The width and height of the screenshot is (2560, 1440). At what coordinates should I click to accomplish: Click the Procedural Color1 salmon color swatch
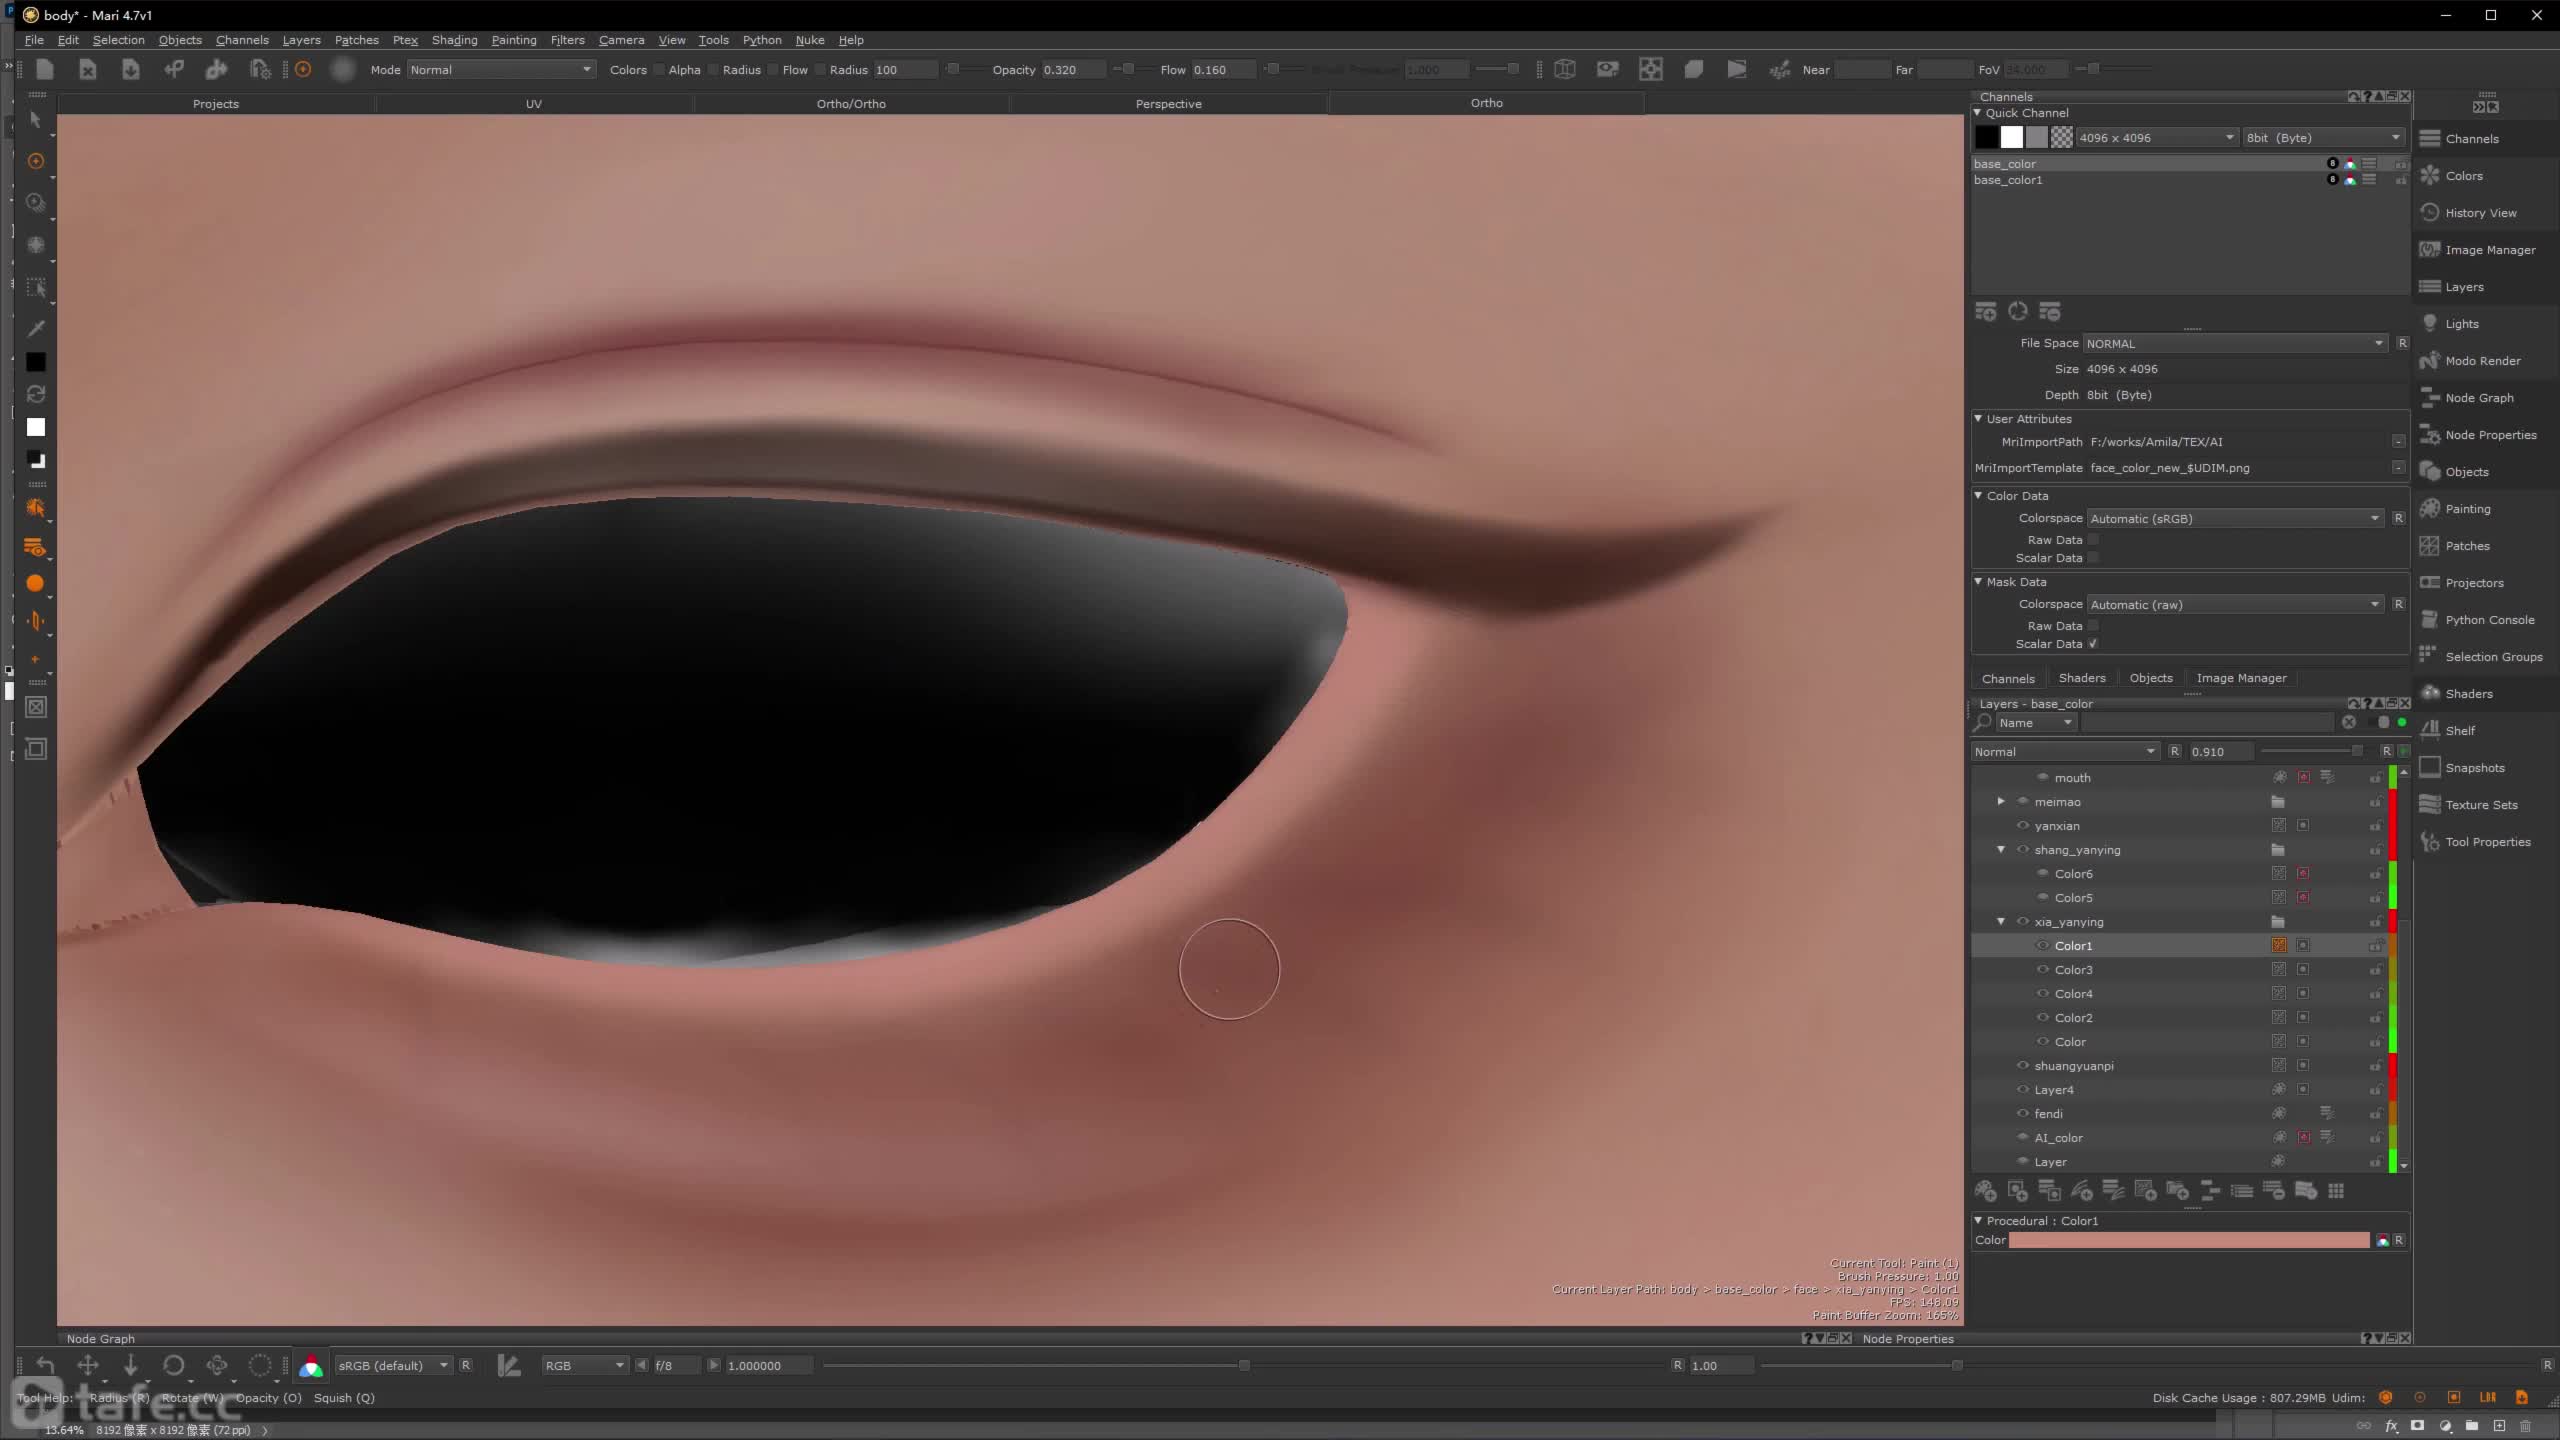click(x=2188, y=1240)
